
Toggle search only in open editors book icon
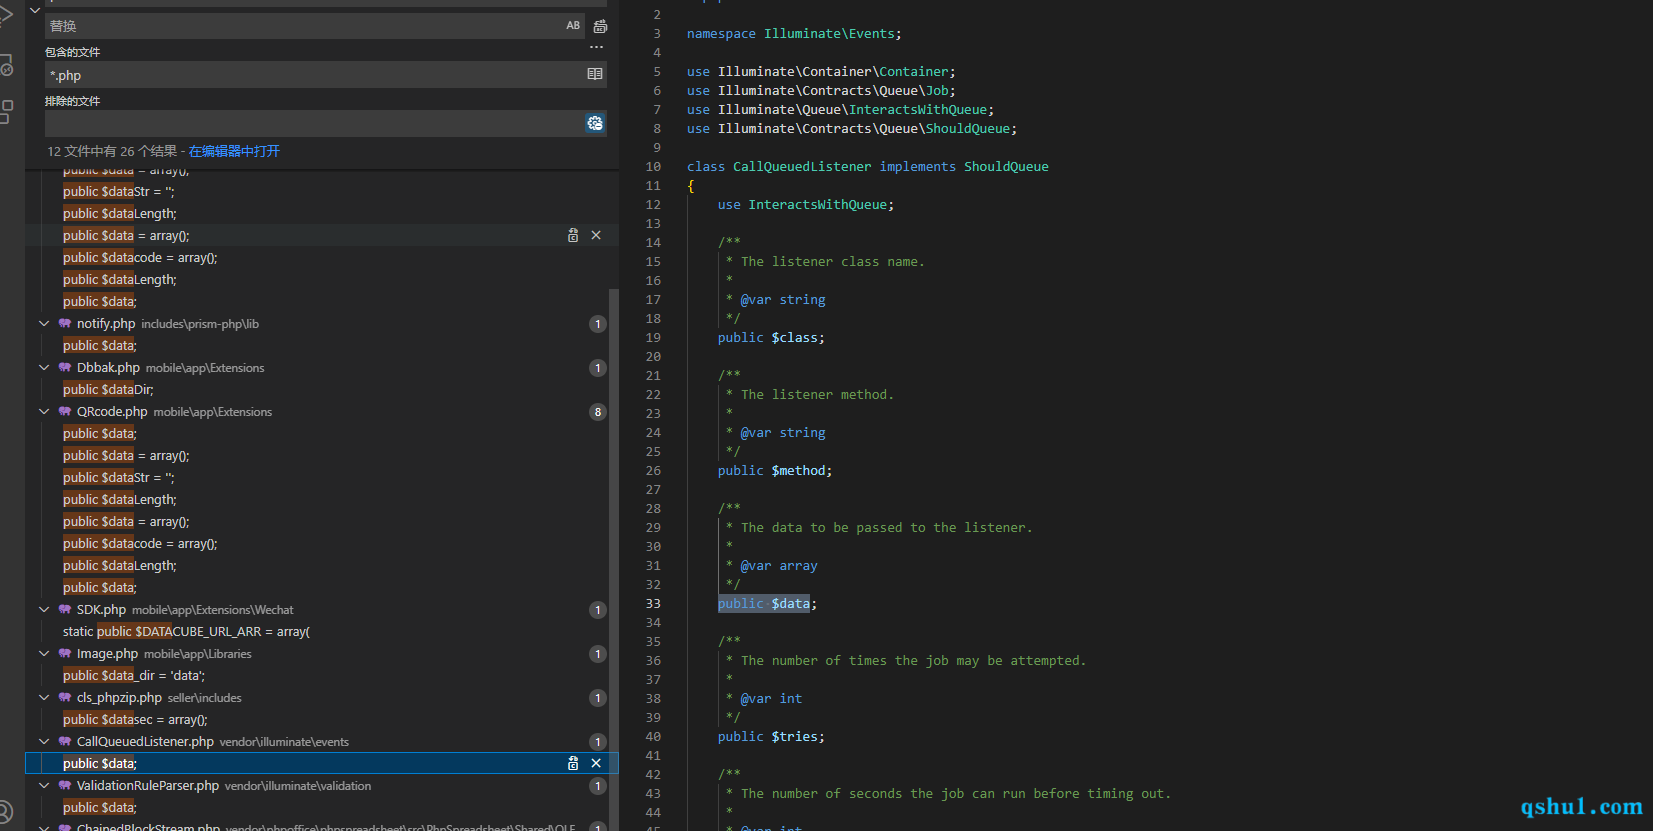click(x=595, y=74)
